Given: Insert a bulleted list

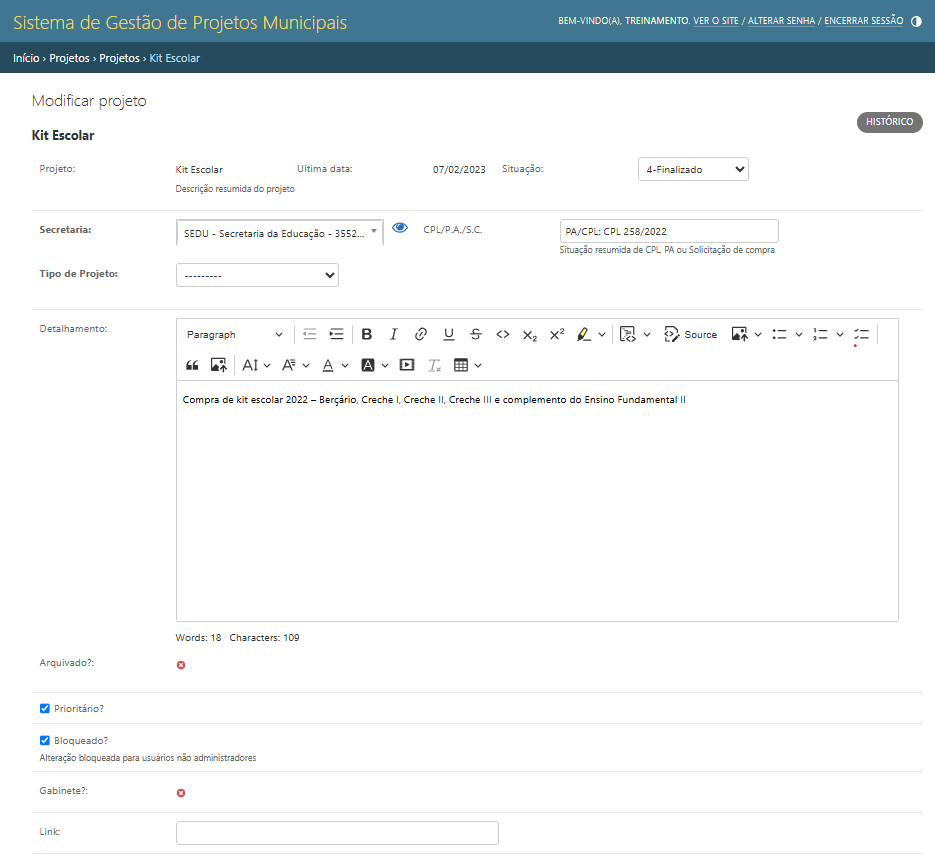Looking at the screenshot, I should click(779, 334).
